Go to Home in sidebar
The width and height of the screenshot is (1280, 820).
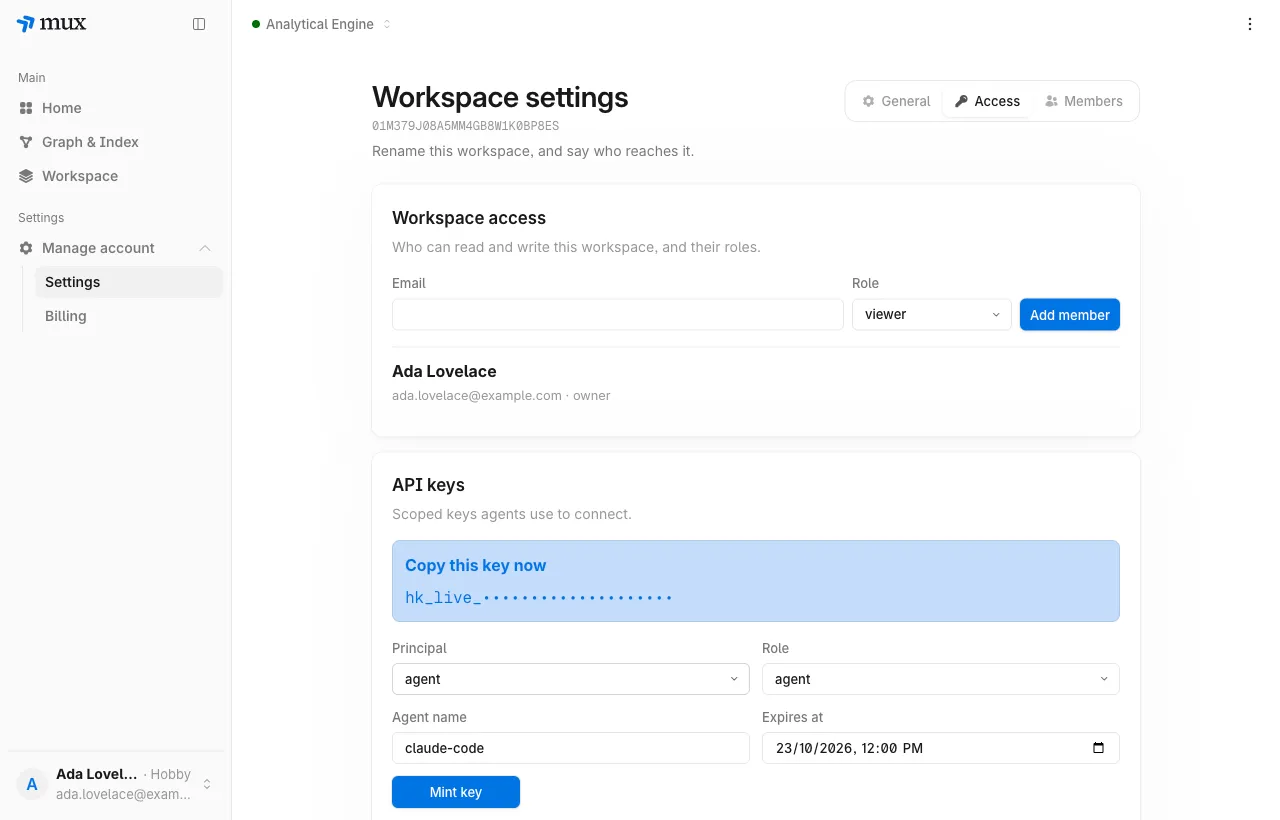(x=116, y=108)
